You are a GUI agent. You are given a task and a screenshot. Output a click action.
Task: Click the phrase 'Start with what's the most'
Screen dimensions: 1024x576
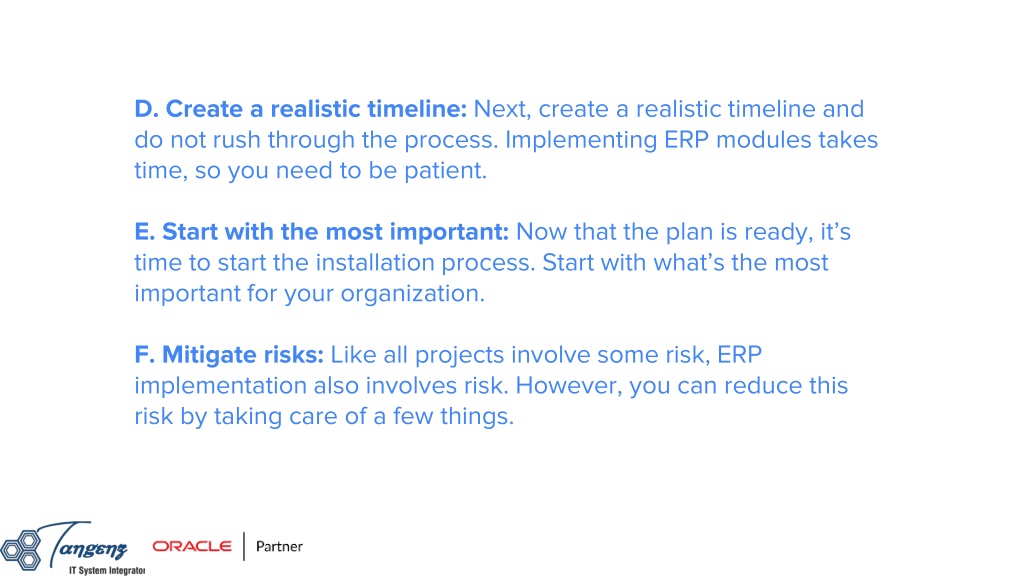click(685, 263)
